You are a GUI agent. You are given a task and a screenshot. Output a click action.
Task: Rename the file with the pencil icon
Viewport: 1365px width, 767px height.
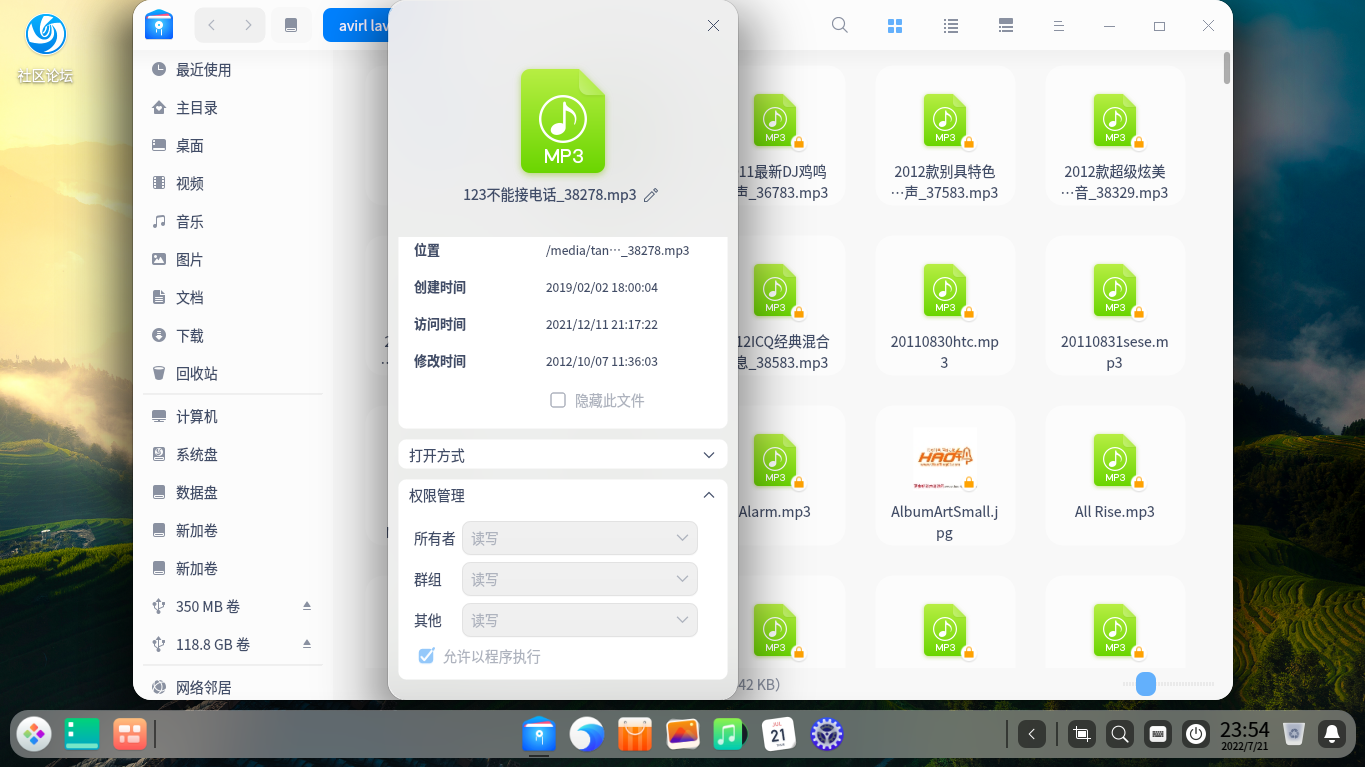[651, 195]
